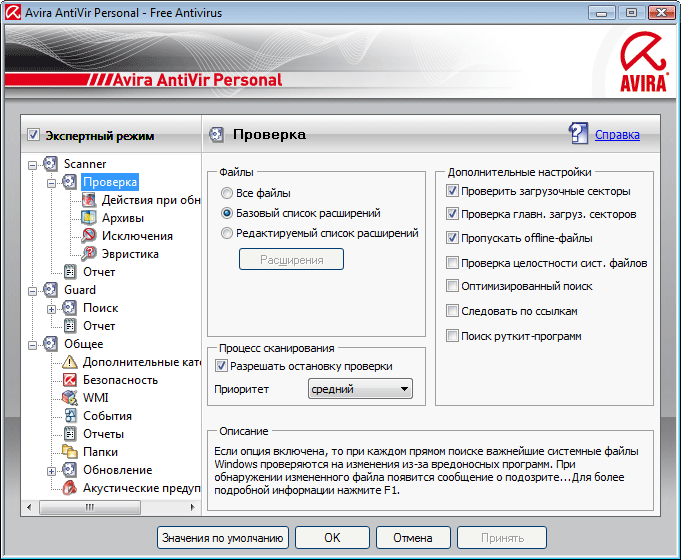Select Исключения in the settings tree

(x=137, y=236)
